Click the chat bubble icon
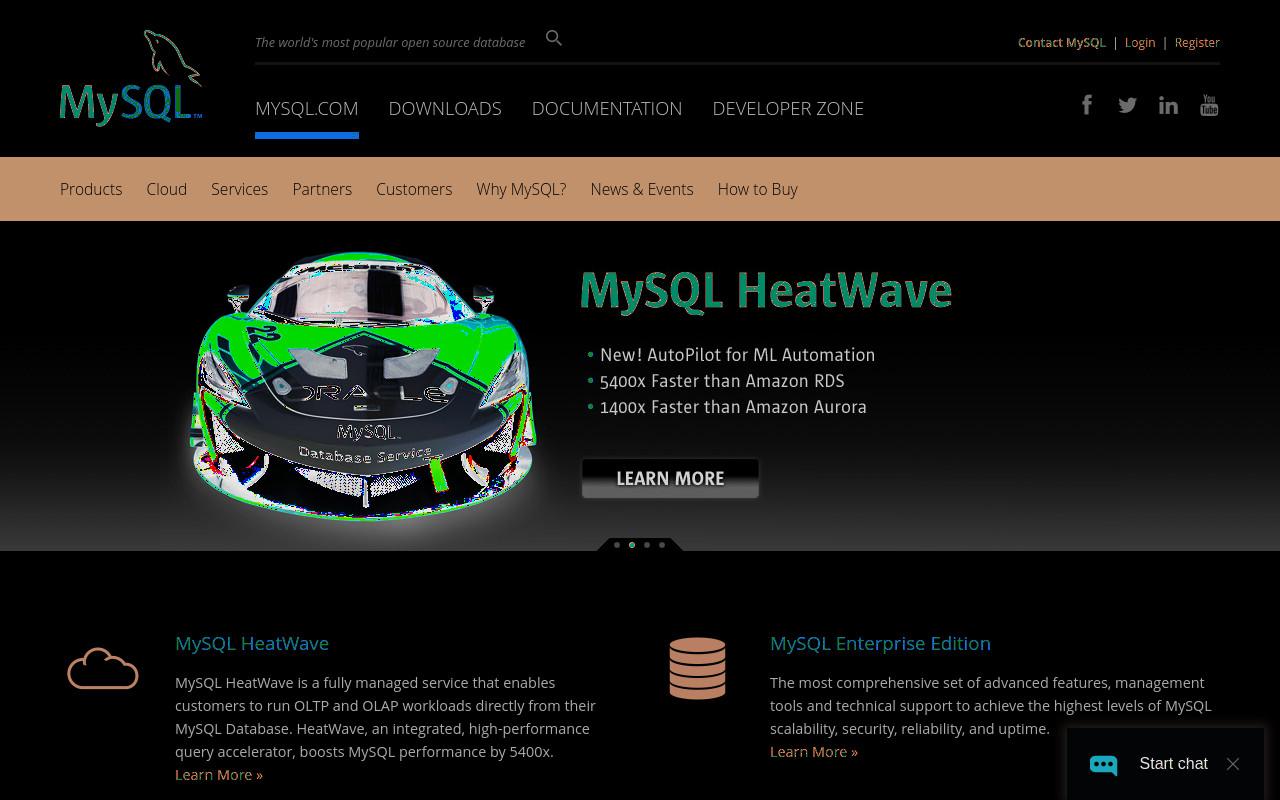The width and height of the screenshot is (1280, 800). tap(1103, 765)
